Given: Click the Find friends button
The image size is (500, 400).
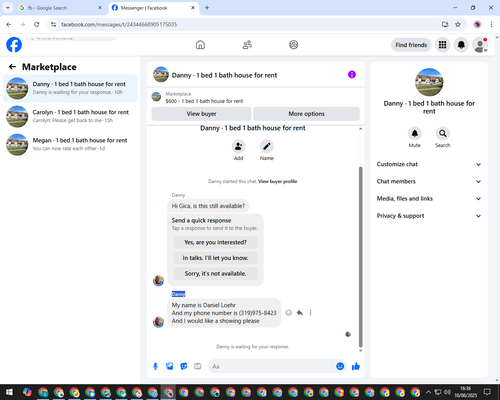Looking at the screenshot, I should [411, 45].
